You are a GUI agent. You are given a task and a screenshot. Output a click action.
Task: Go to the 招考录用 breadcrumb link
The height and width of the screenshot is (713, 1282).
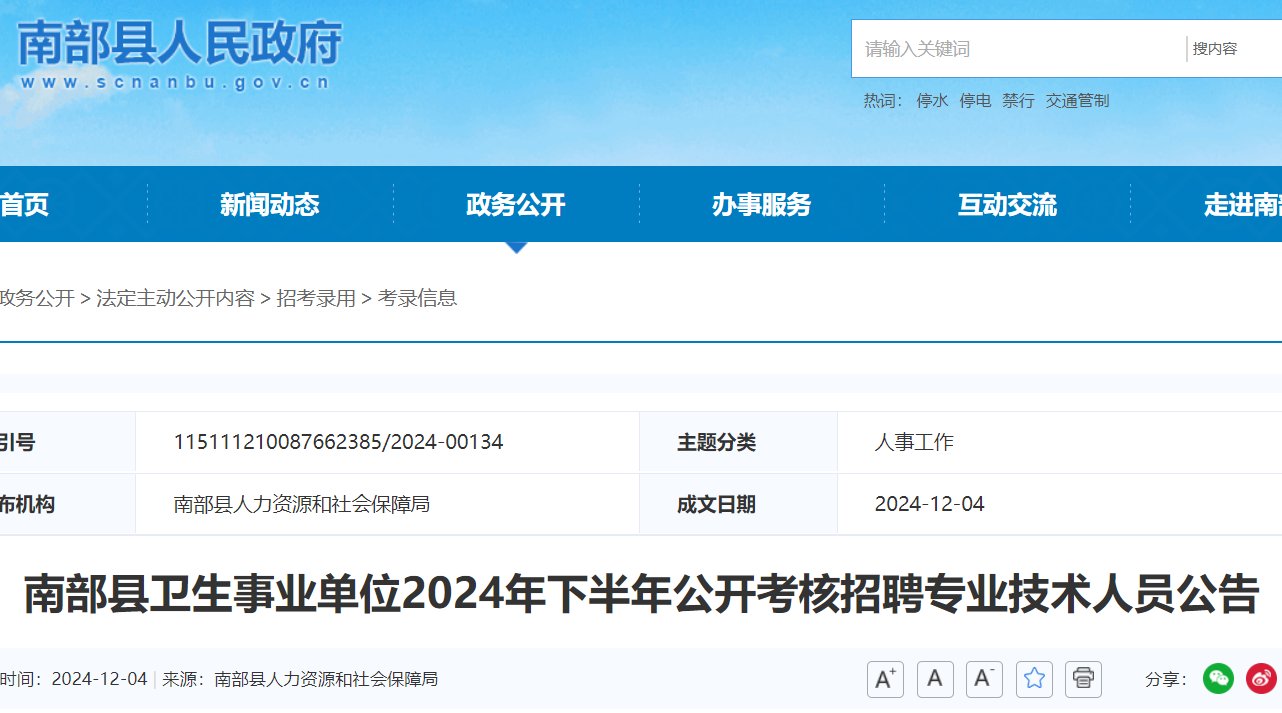coord(316,298)
